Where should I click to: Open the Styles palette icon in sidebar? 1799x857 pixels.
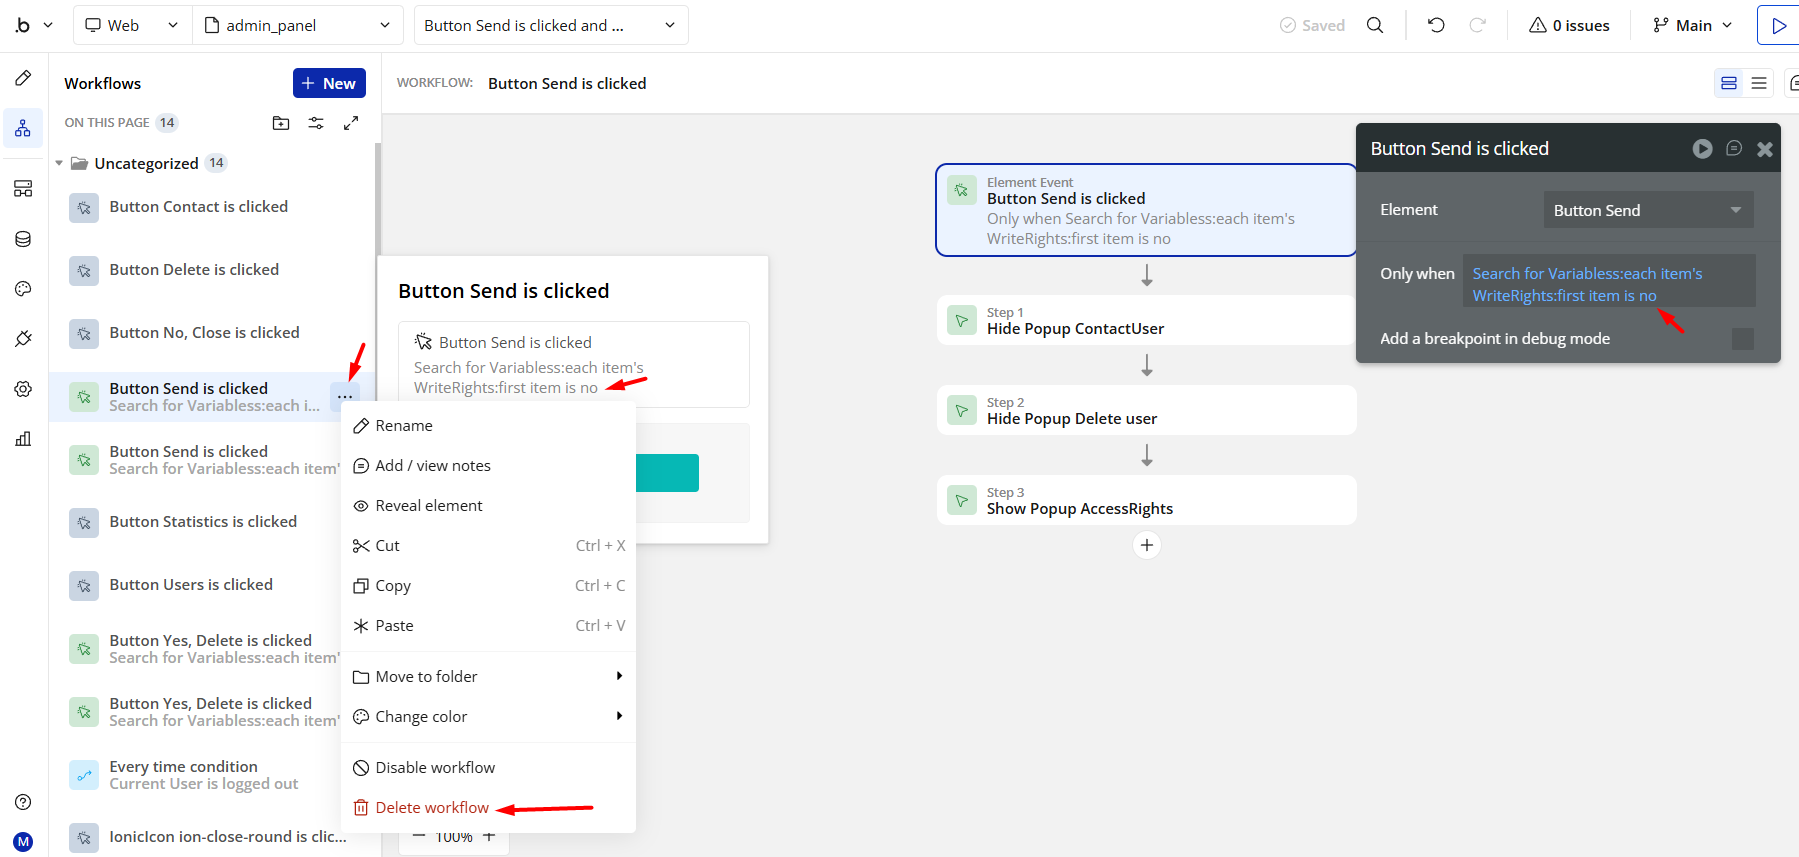(23, 289)
